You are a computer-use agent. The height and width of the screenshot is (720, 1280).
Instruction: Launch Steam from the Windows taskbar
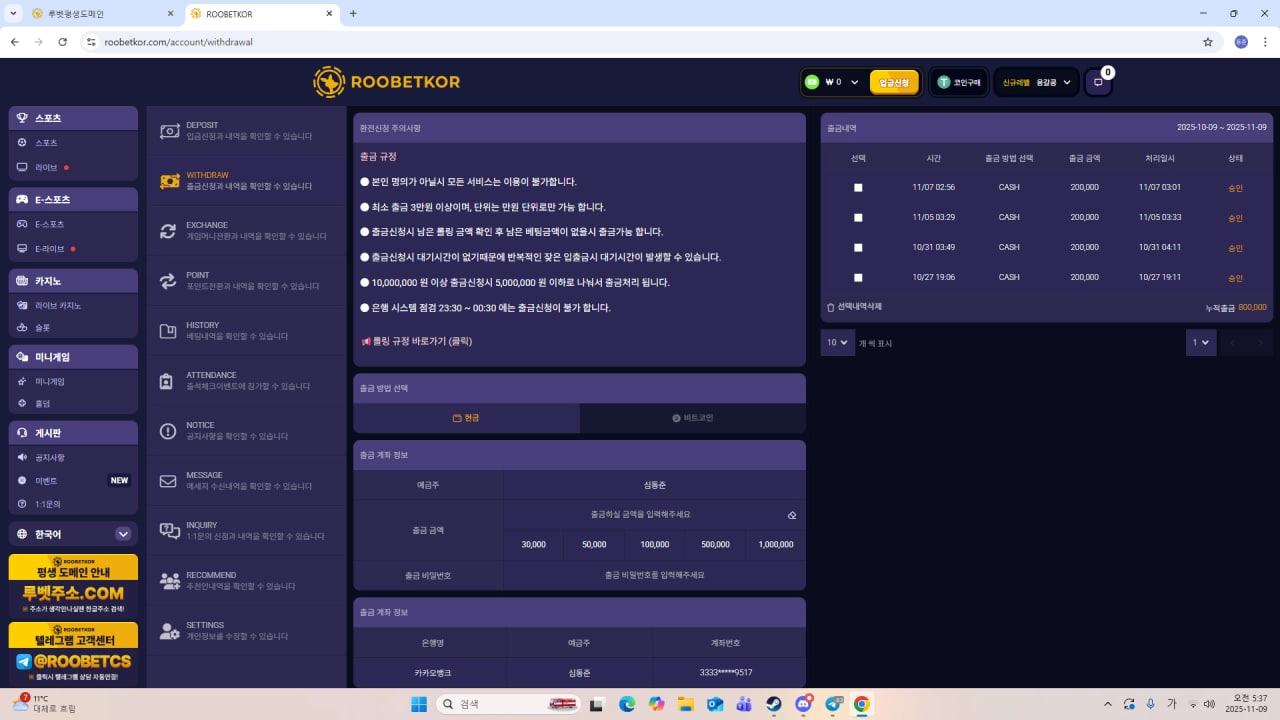tap(774, 704)
